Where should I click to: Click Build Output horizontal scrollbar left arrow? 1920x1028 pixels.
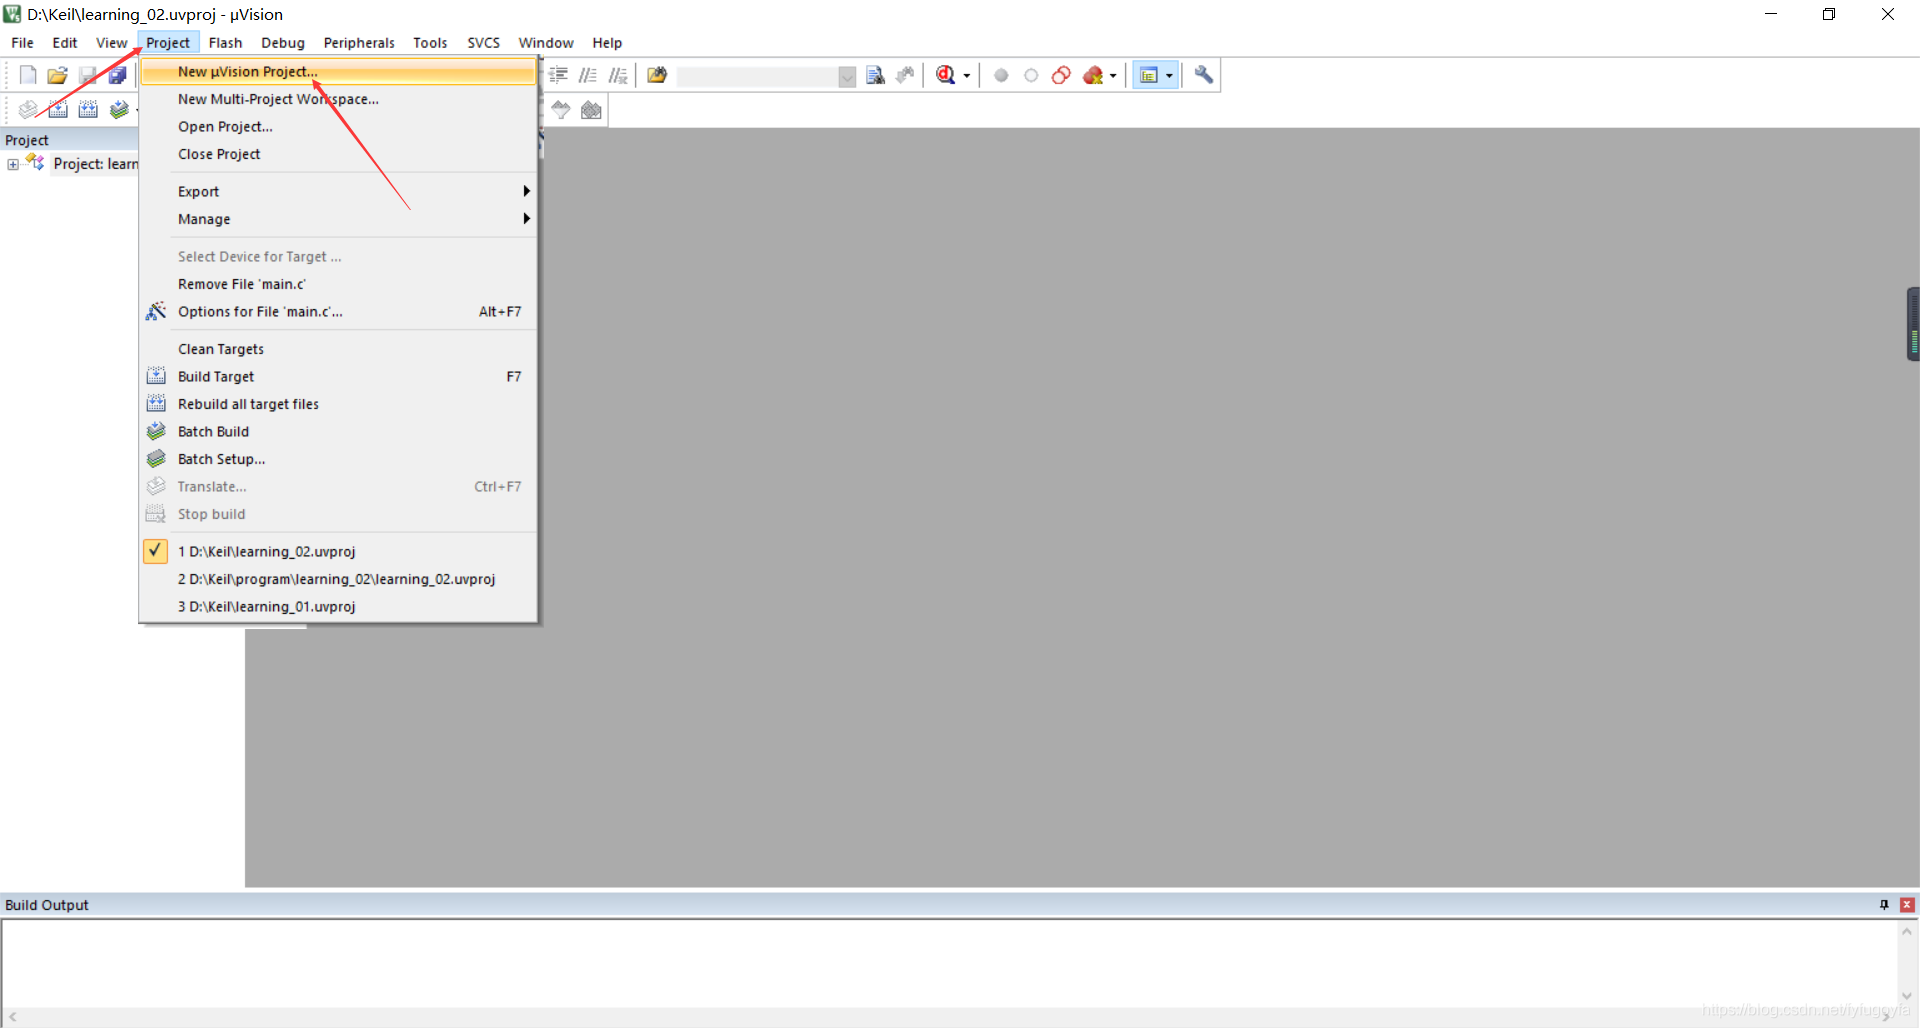click(12, 1017)
